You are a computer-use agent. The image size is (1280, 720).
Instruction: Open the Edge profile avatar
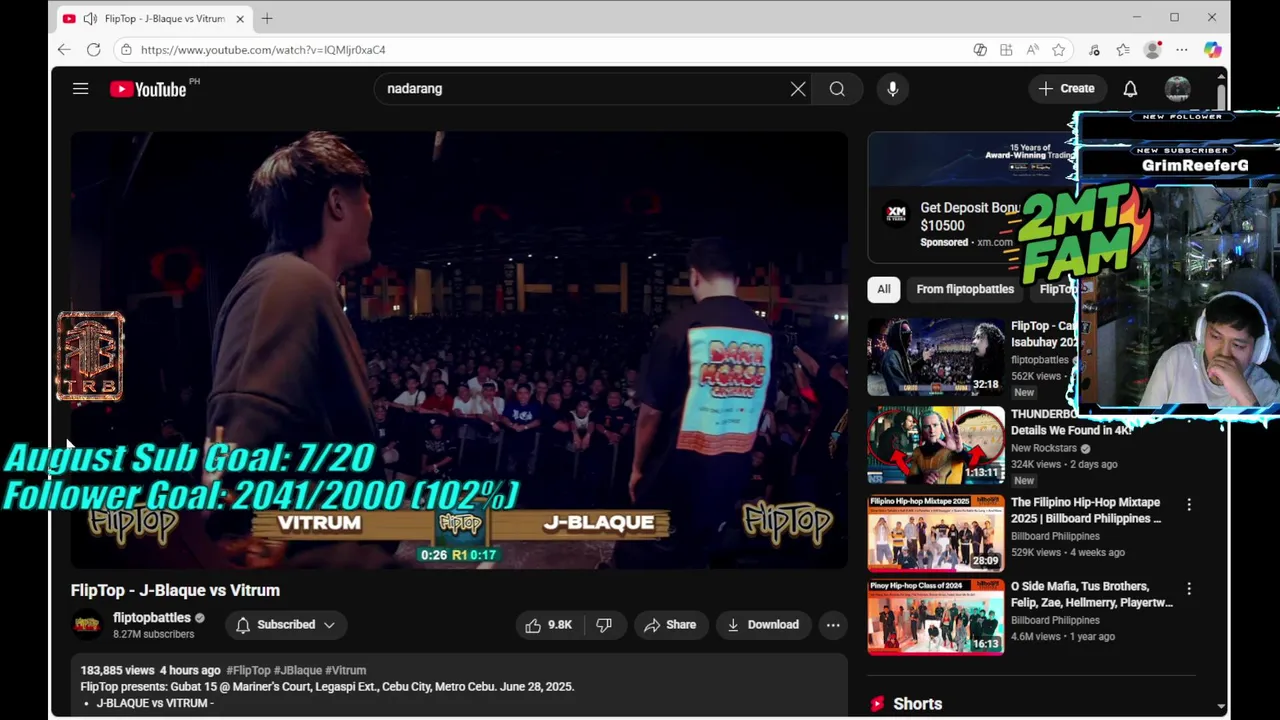coord(1153,50)
